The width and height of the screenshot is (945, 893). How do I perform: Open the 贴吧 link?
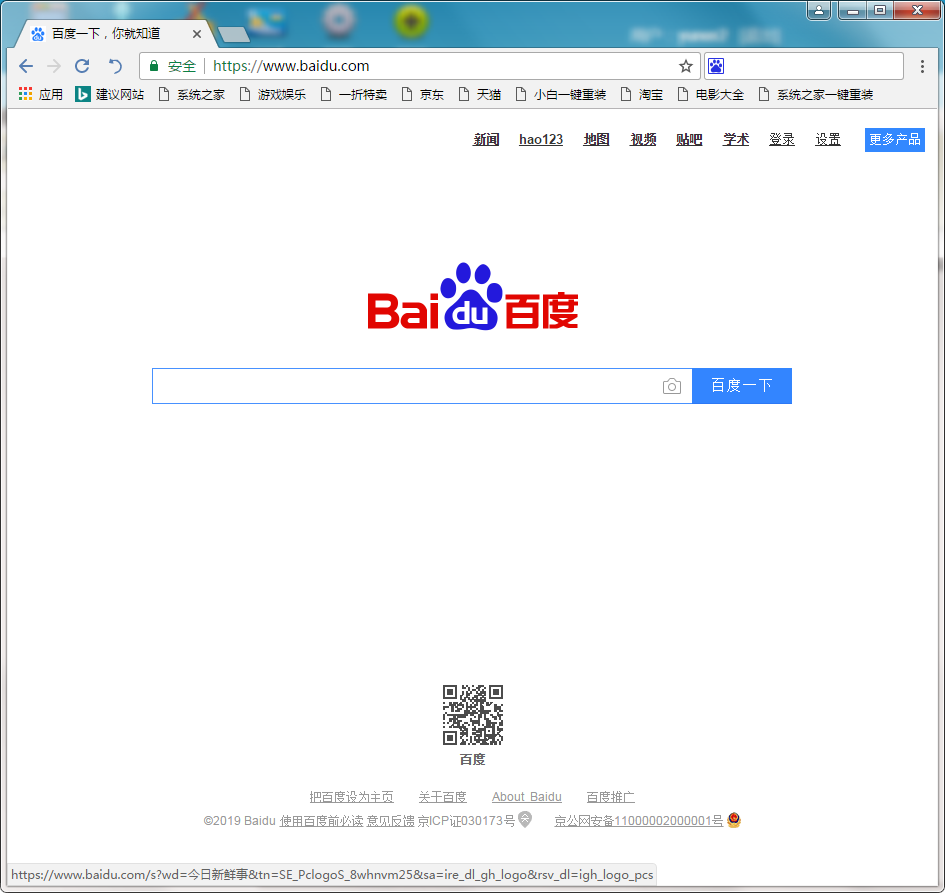[x=689, y=139]
